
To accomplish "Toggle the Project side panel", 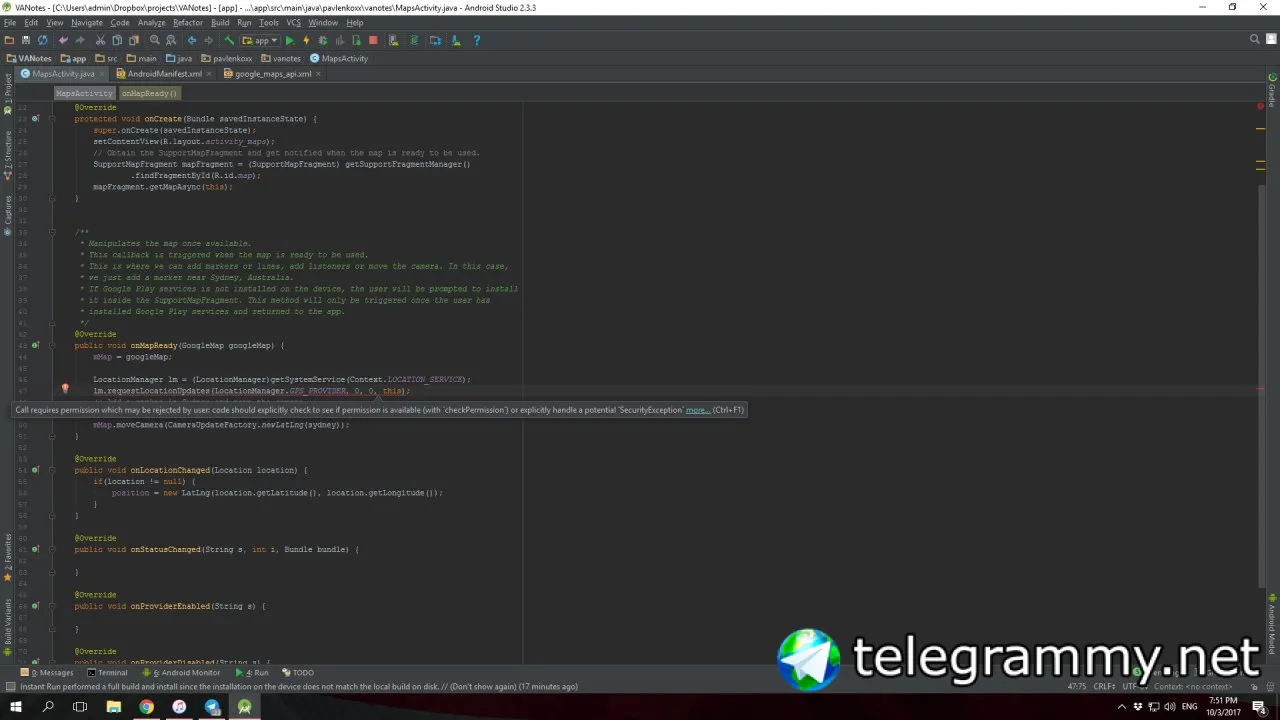I will click(x=8, y=94).
